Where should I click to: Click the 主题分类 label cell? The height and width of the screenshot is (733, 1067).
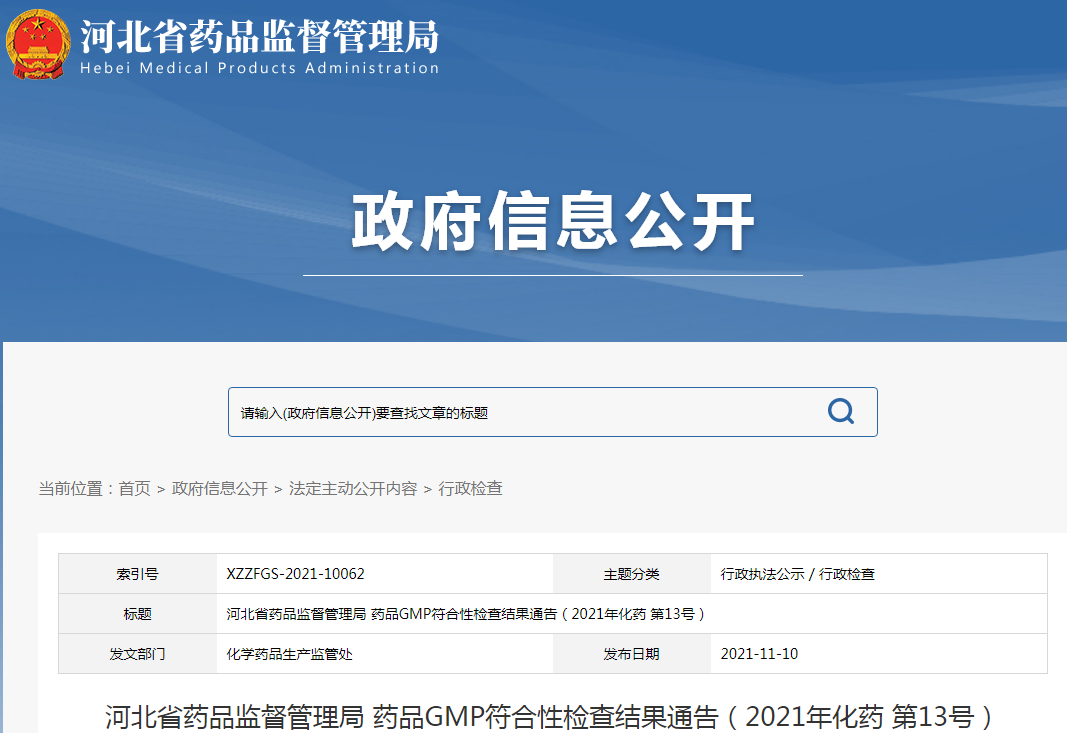pos(631,574)
